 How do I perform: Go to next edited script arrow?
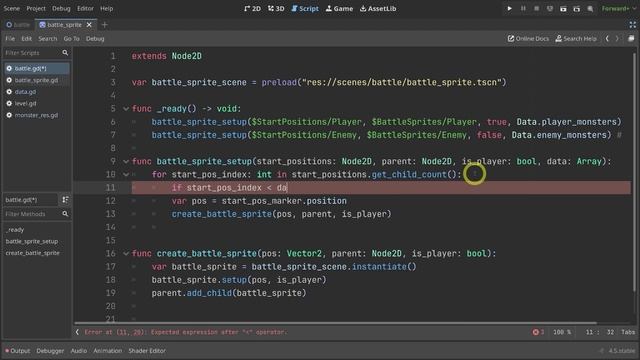617,39
